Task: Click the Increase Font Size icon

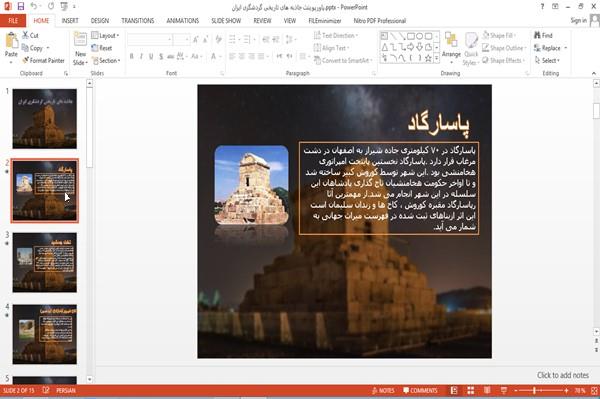Action: 196,39
